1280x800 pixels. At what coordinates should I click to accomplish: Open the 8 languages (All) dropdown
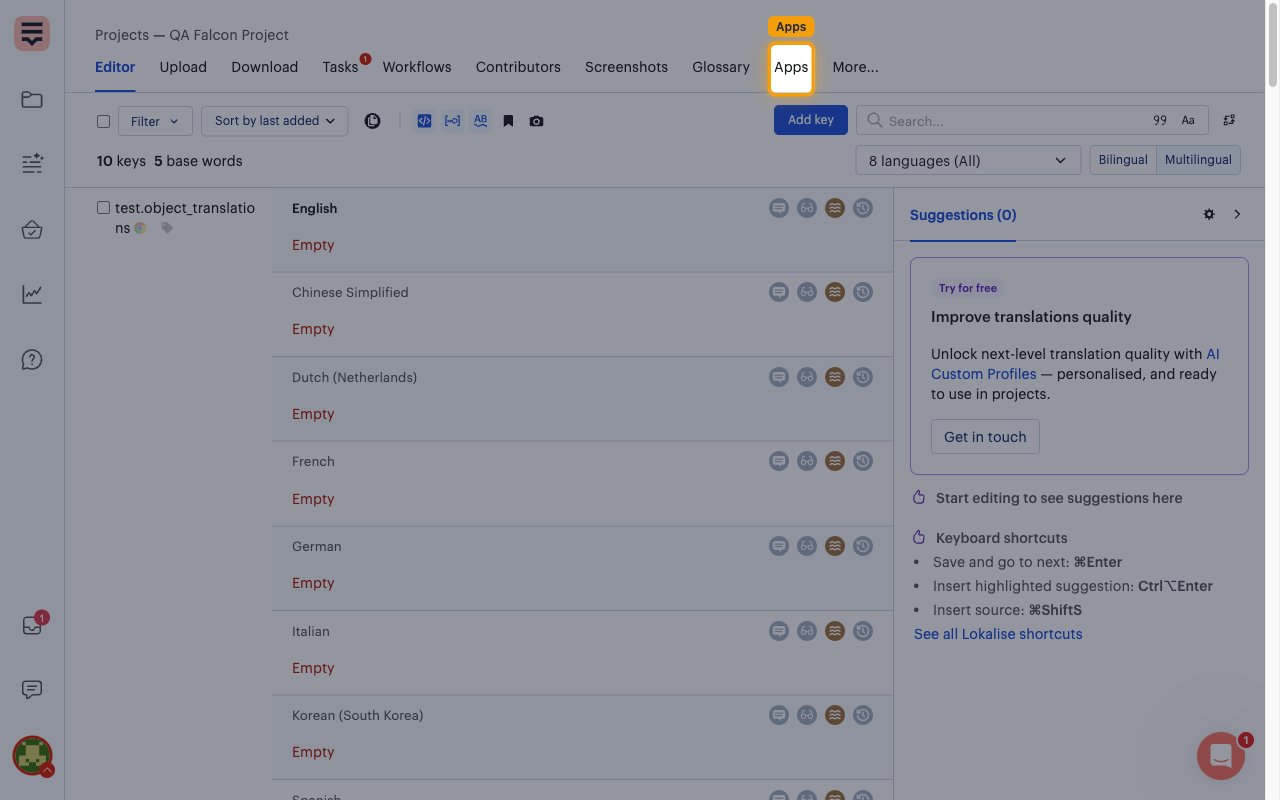968,160
